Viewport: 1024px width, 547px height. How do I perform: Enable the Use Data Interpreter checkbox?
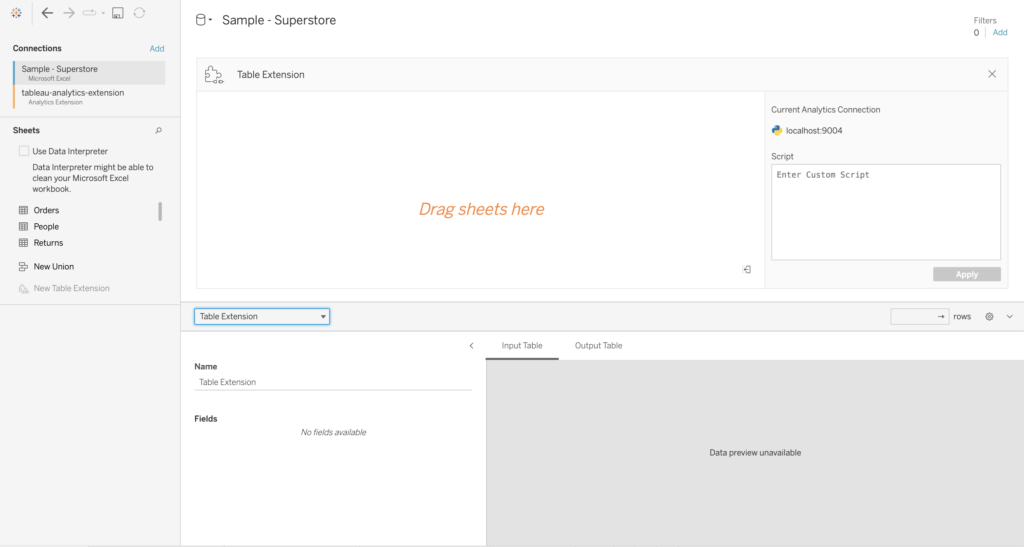coord(24,151)
